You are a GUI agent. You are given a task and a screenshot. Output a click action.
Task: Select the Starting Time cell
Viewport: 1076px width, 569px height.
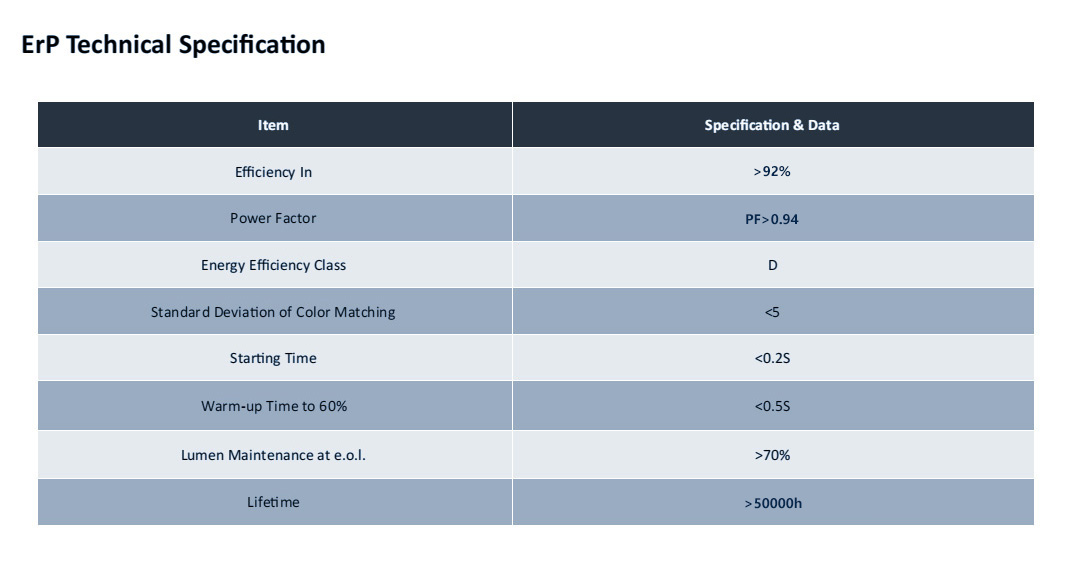pyautogui.click(x=273, y=358)
